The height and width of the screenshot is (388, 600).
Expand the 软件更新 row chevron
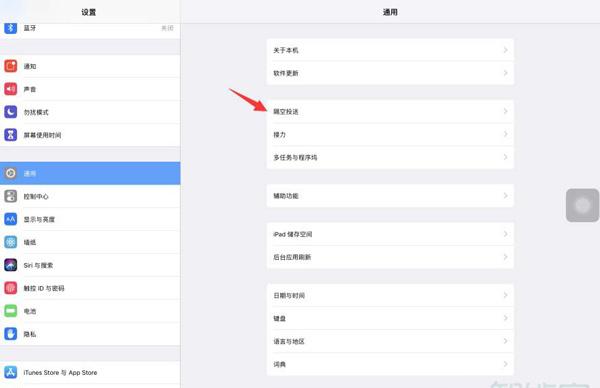coord(505,73)
